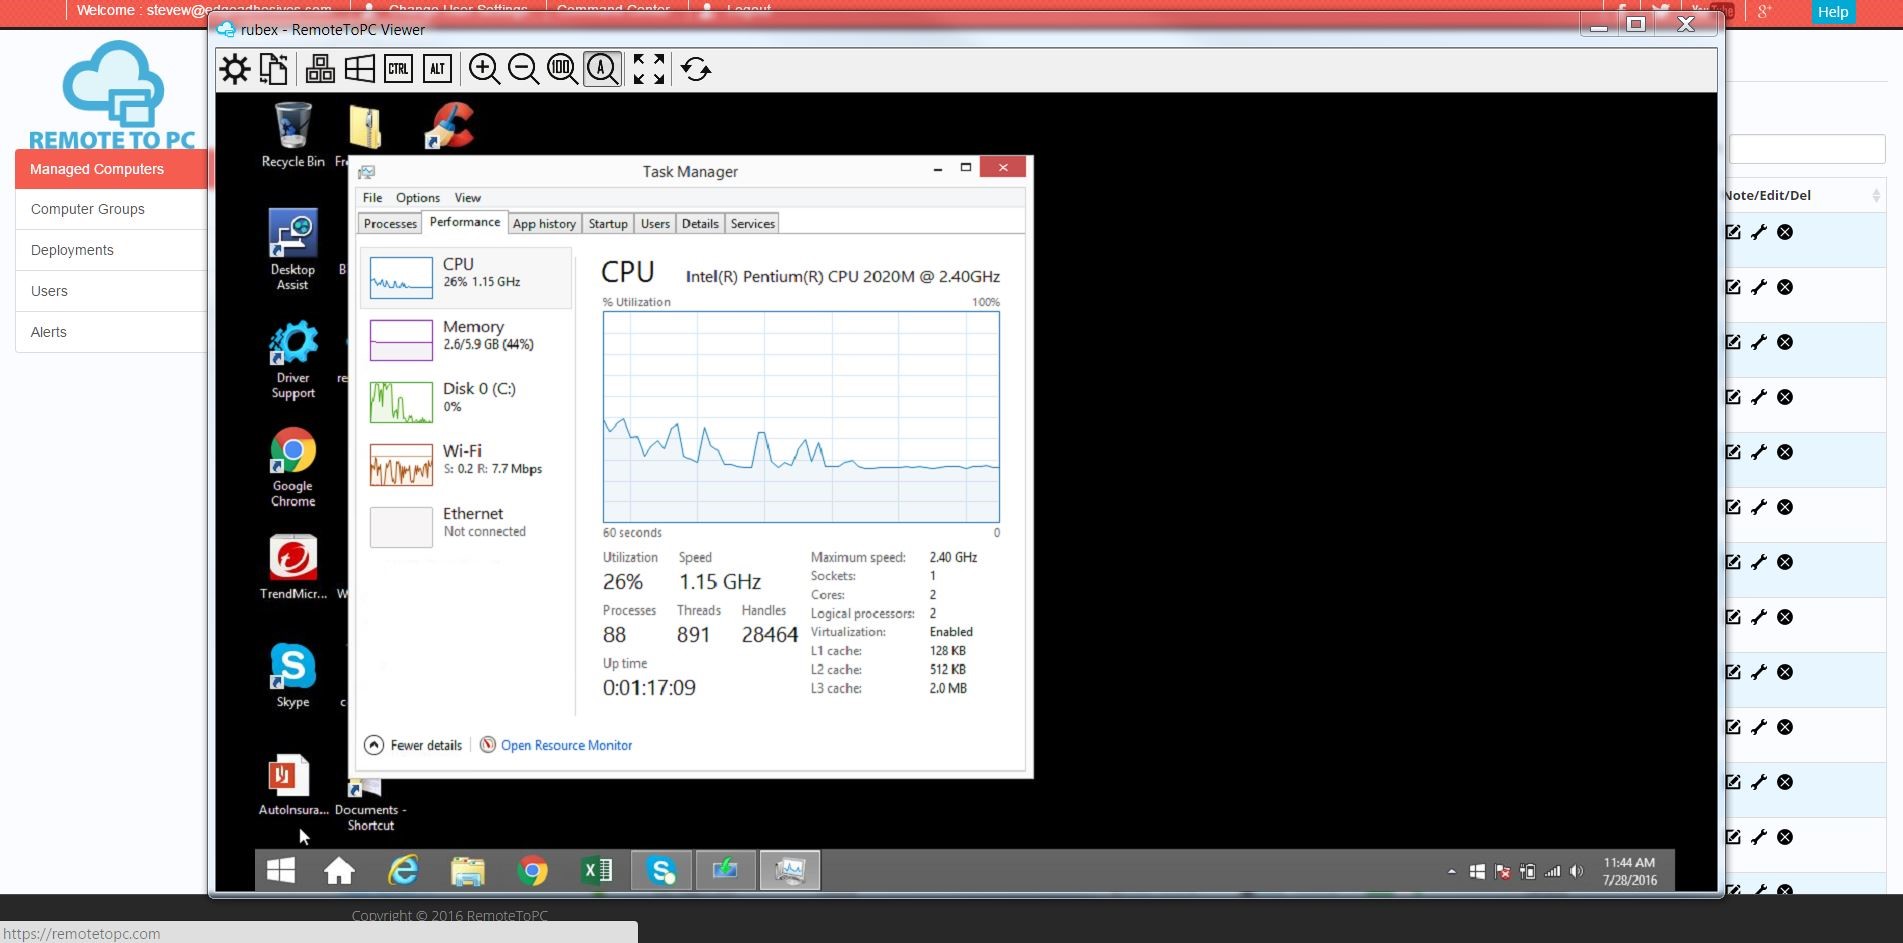This screenshot has height=943, width=1903.
Task: Click the zoom out magnifier icon
Action: (x=523, y=69)
